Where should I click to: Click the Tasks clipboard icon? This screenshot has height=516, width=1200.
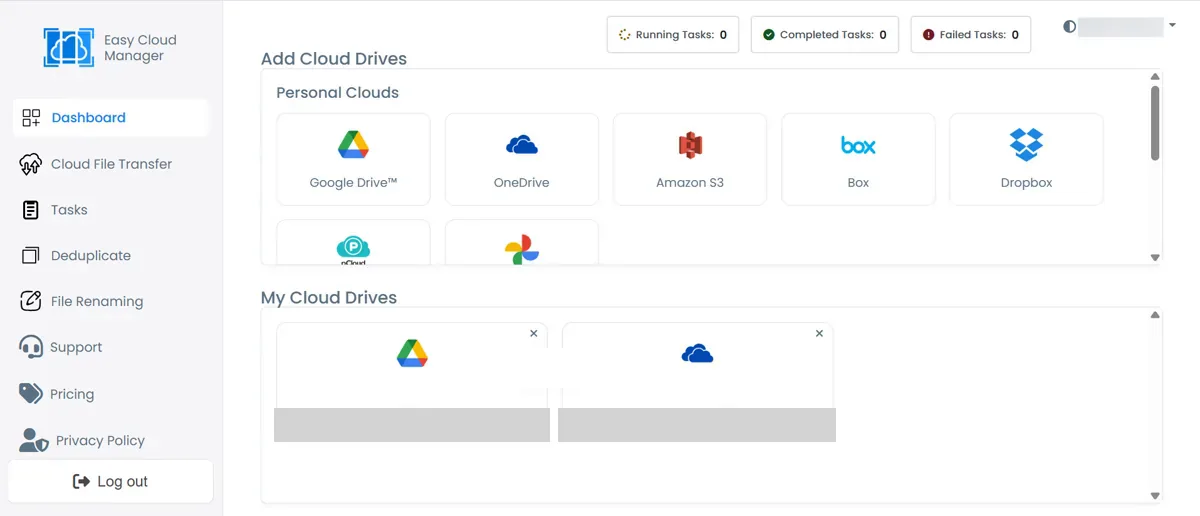point(31,210)
